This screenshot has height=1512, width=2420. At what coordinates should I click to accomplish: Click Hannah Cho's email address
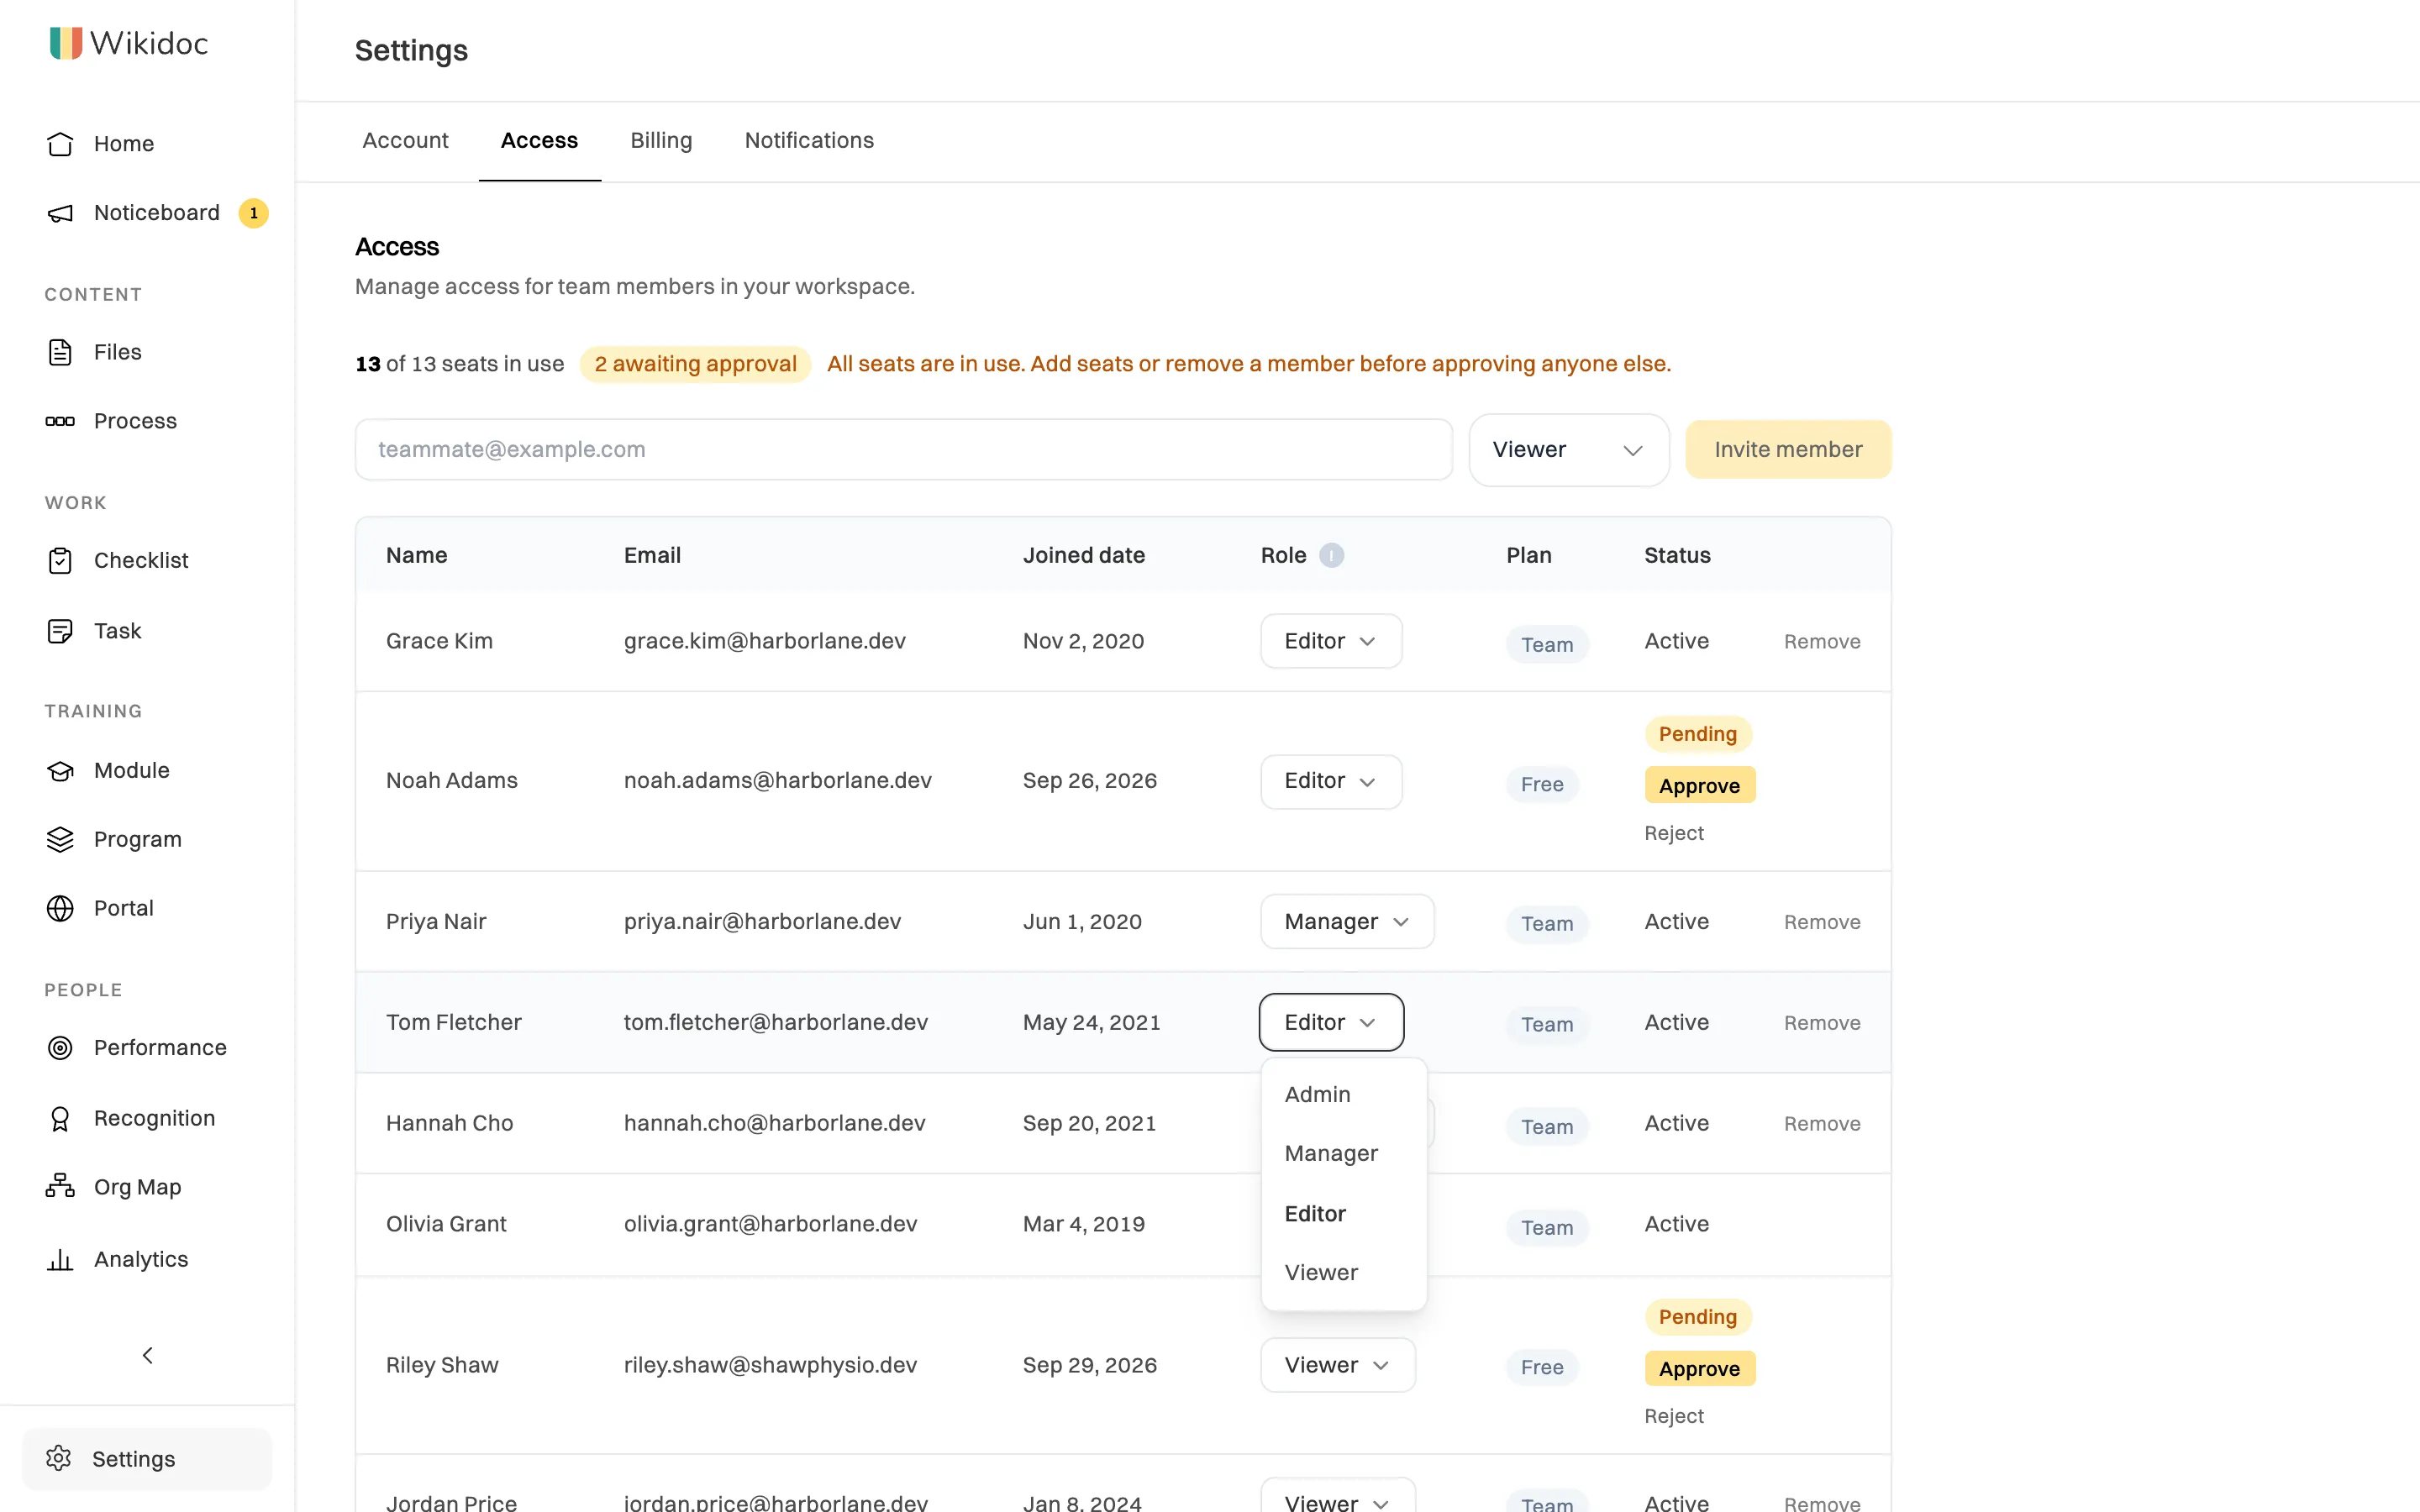point(774,1123)
